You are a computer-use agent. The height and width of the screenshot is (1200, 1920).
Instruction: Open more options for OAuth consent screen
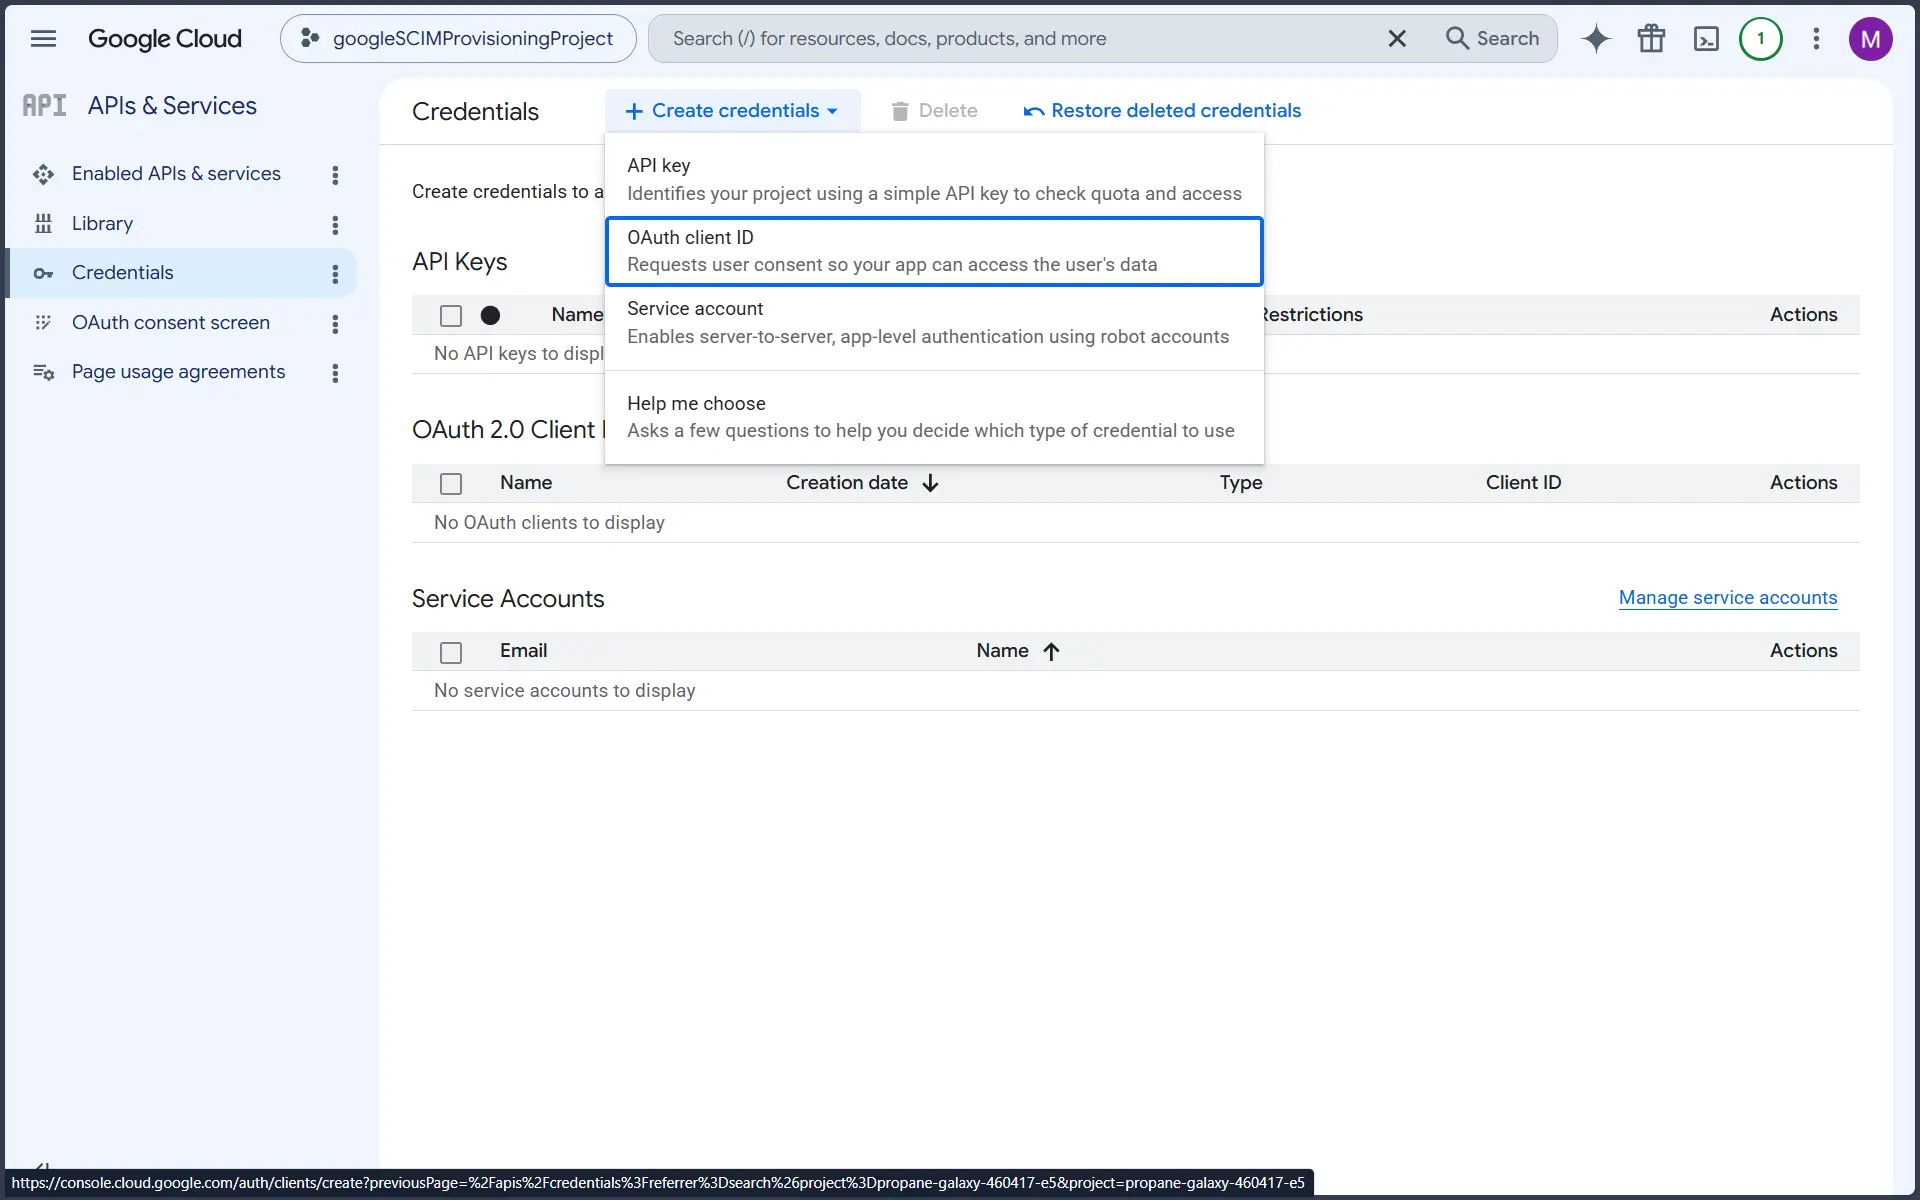[335, 324]
